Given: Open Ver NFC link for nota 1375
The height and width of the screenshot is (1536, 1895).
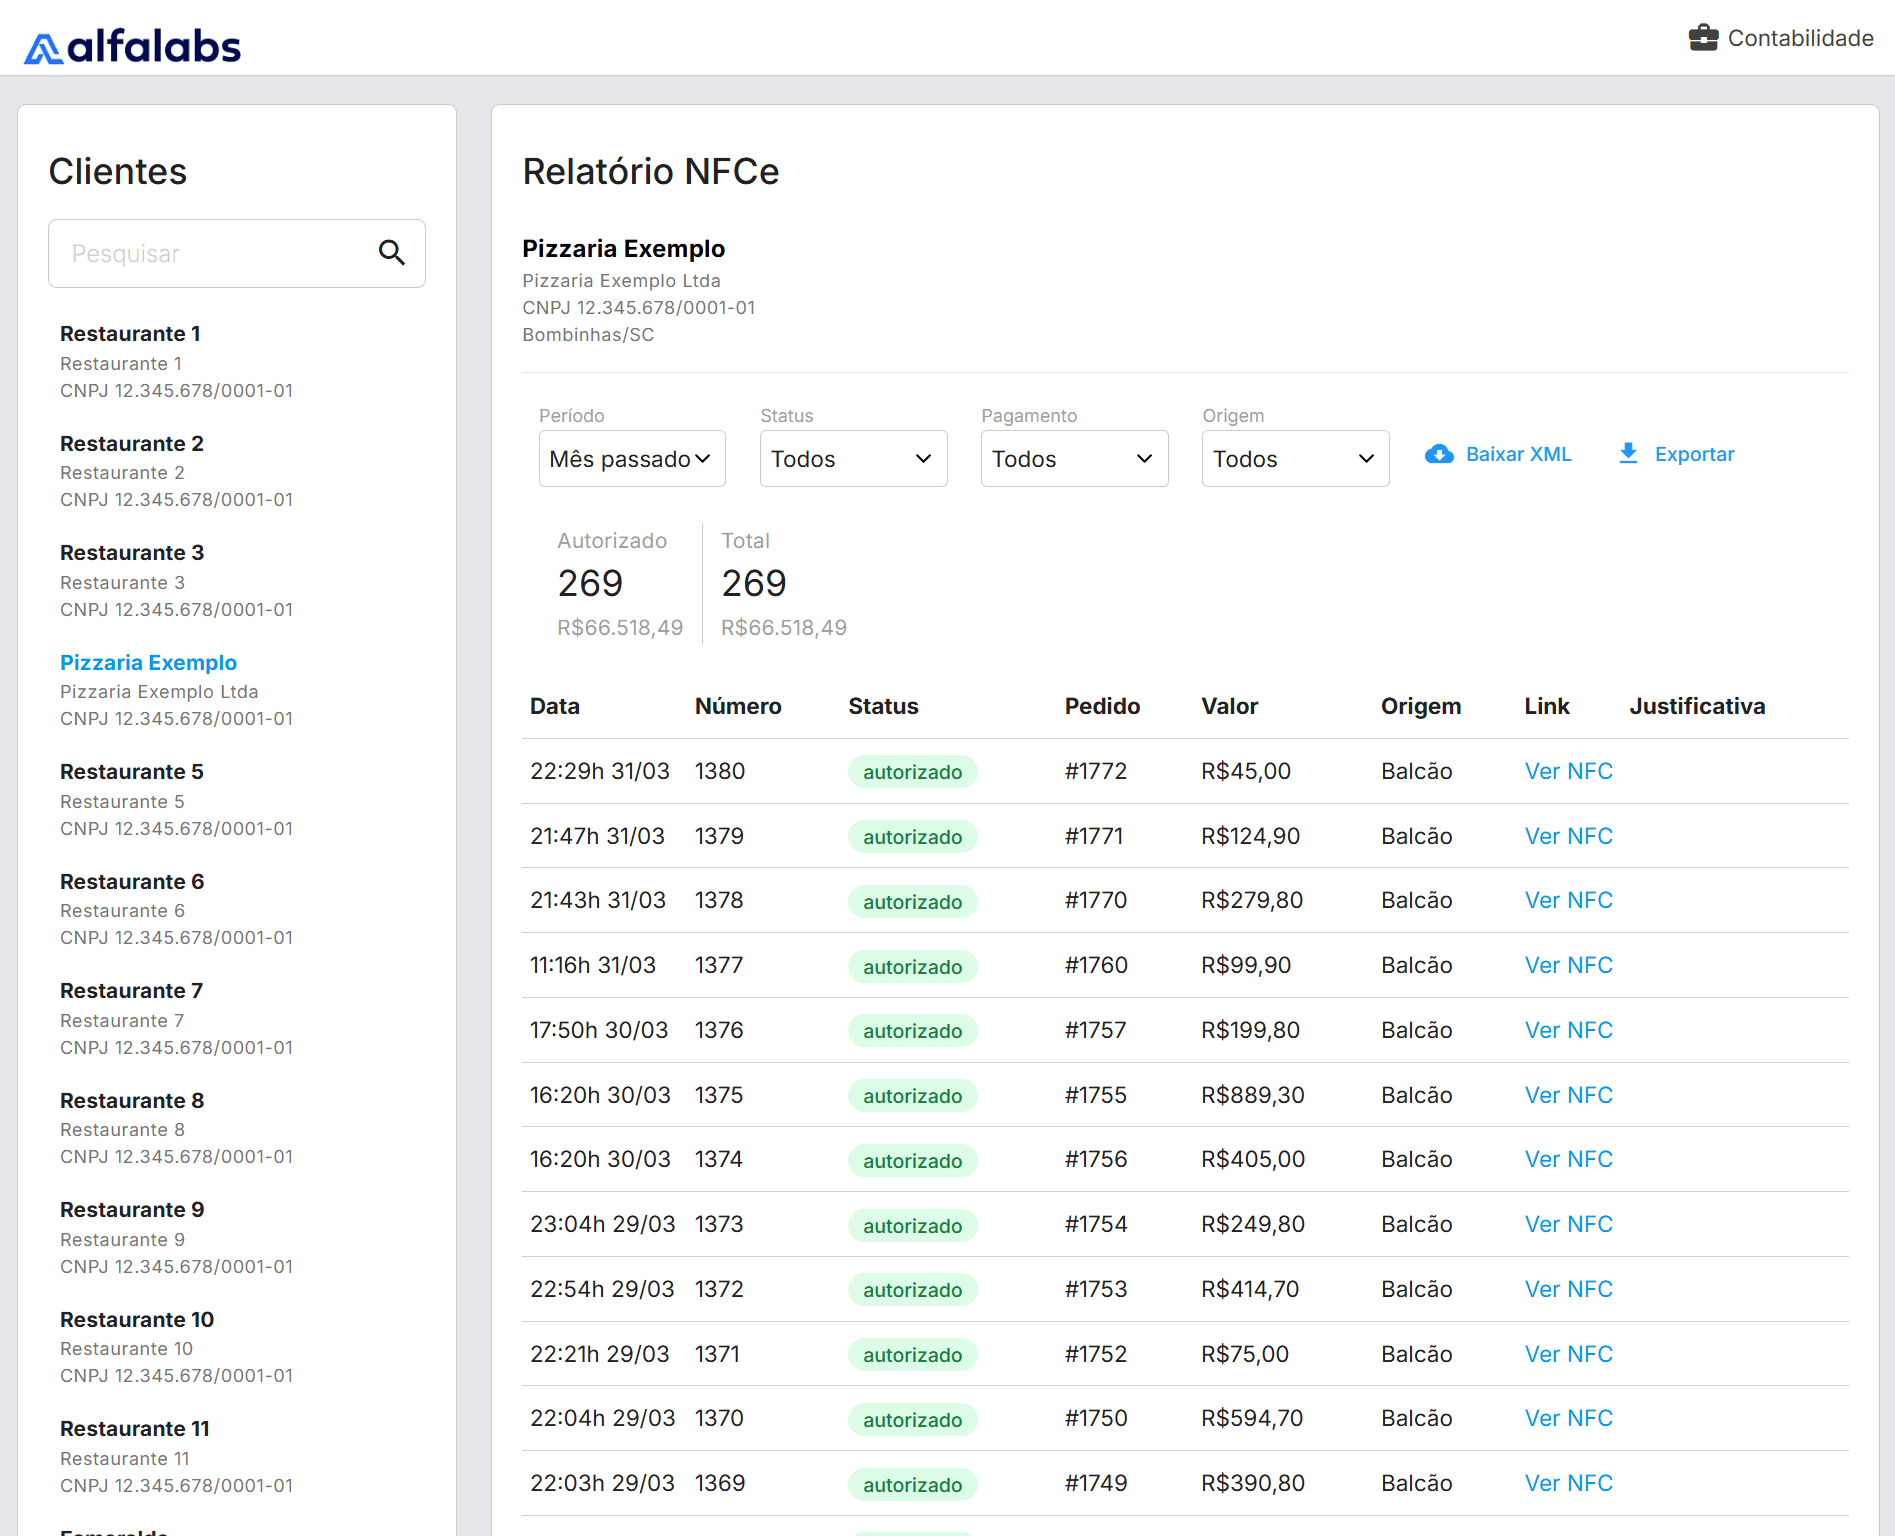Looking at the screenshot, I should pos(1568,1096).
